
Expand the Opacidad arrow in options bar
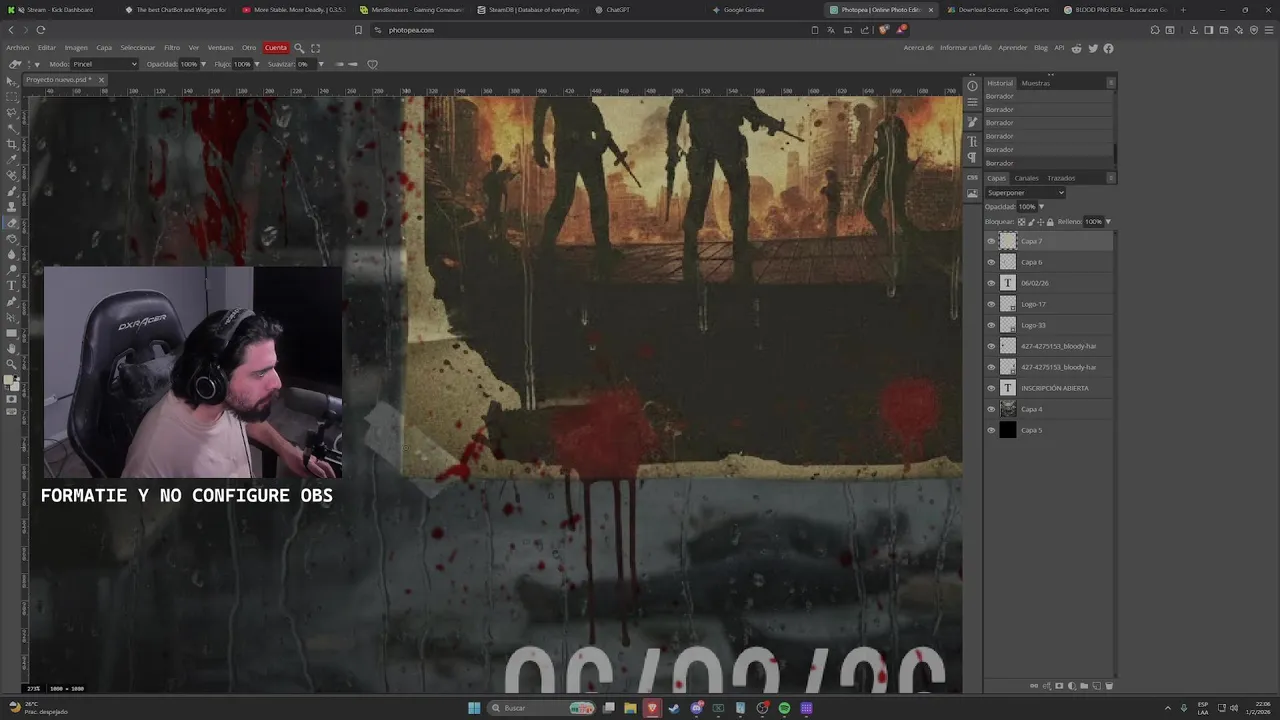coord(203,64)
